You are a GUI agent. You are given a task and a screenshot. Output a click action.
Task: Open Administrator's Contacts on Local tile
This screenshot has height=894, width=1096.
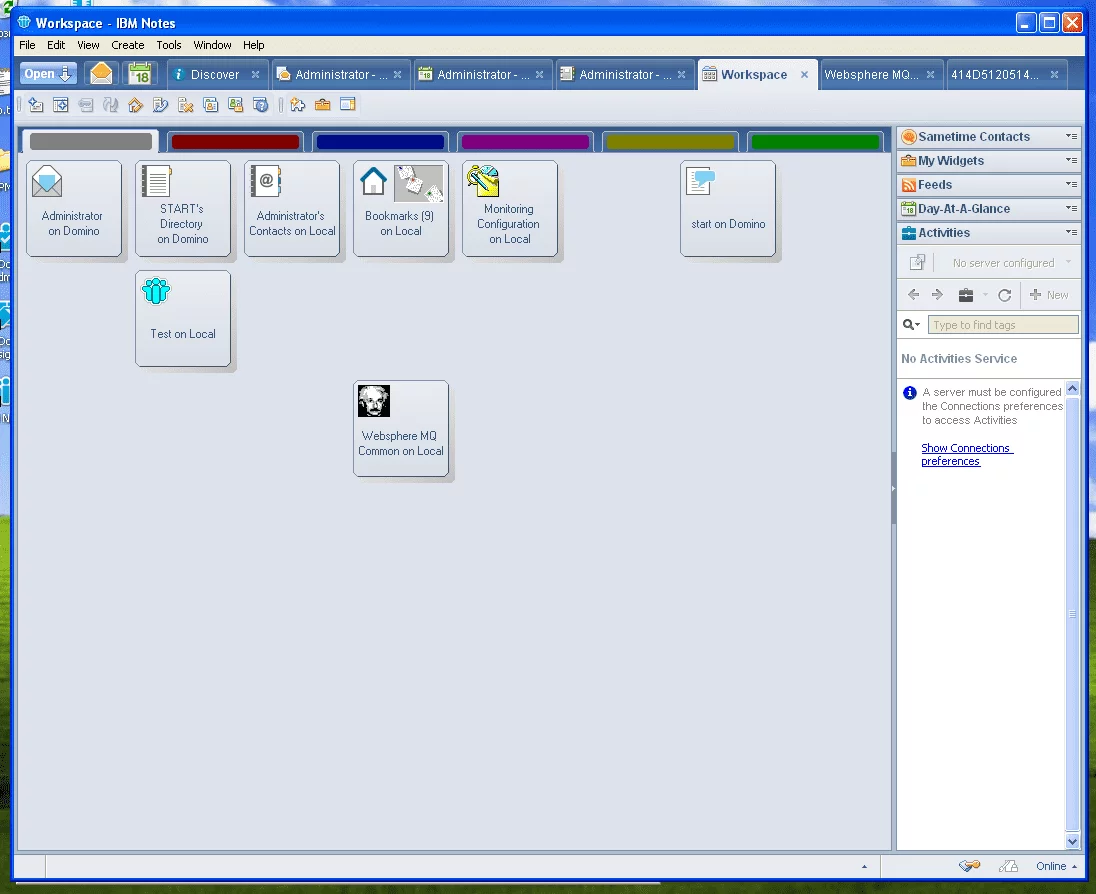pos(292,208)
